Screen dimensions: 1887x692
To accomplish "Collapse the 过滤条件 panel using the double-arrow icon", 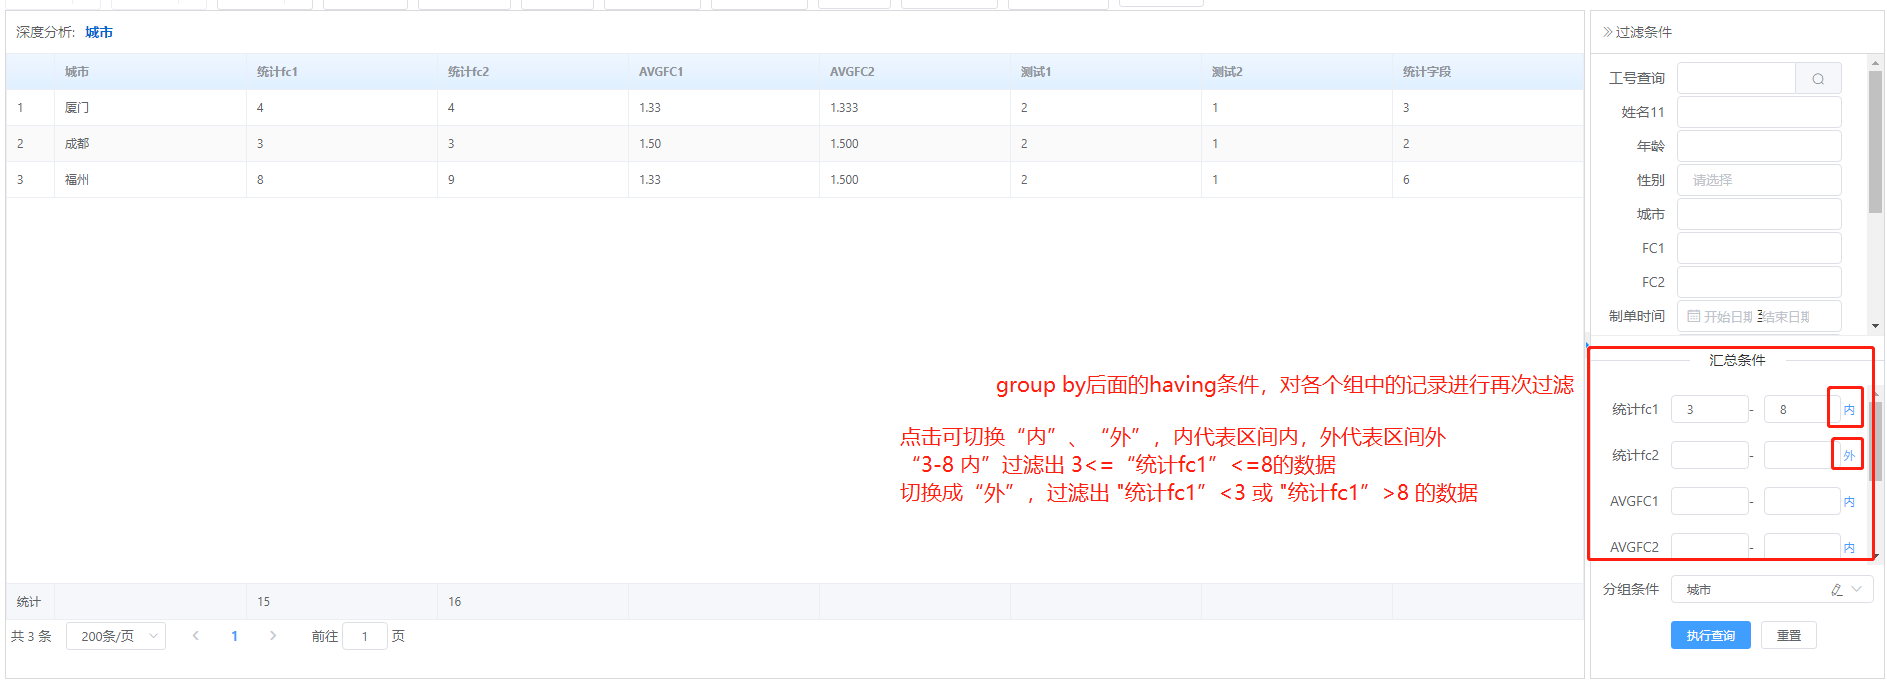I will click(x=1607, y=32).
